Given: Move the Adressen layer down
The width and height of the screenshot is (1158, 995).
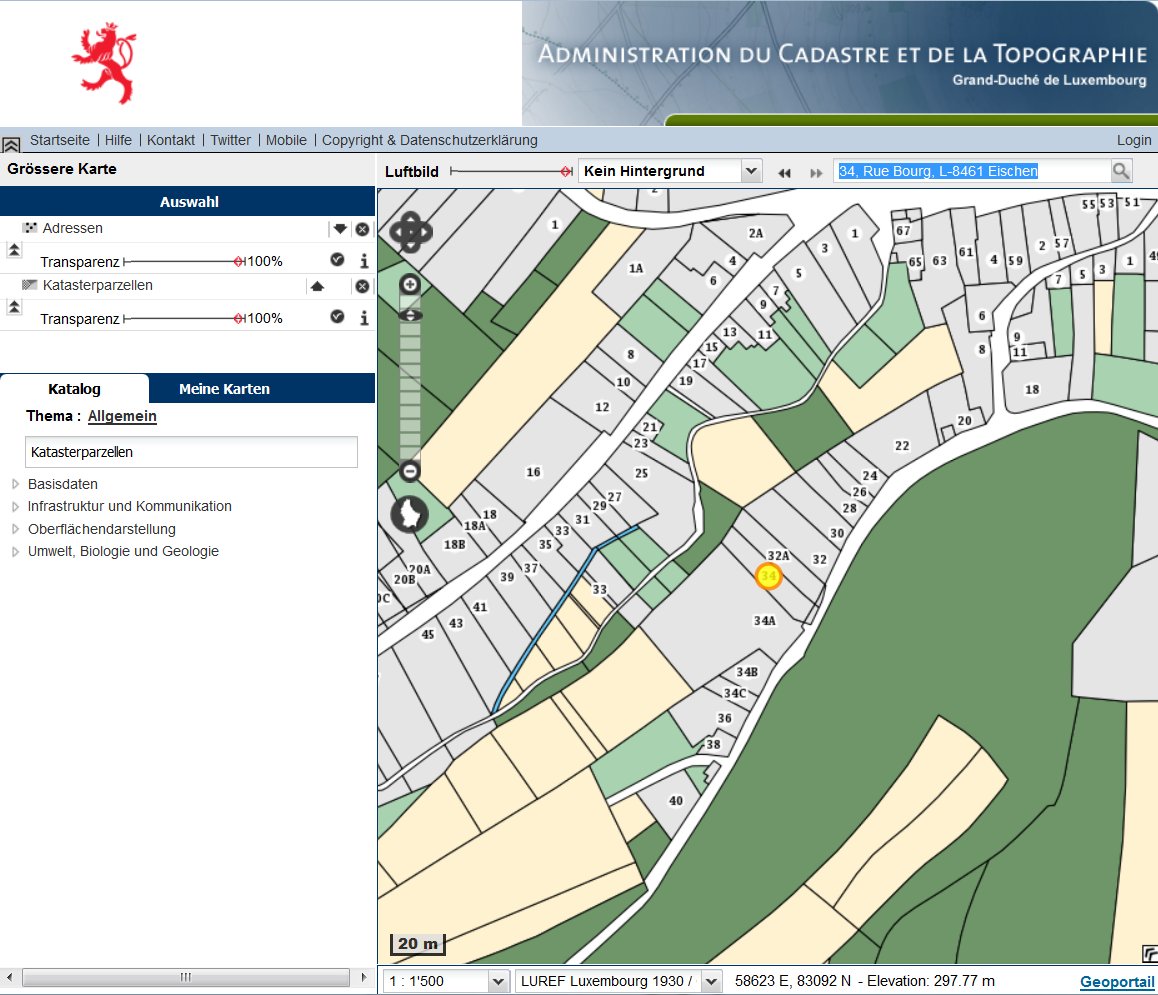Looking at the screenshot, I should [340, 229].
